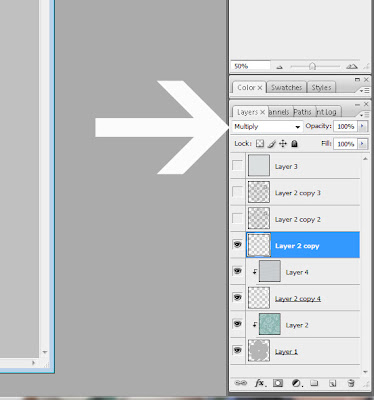374x400 pixels.
Task: Create new fill or adjustment layer
Action: click(296, 383)
